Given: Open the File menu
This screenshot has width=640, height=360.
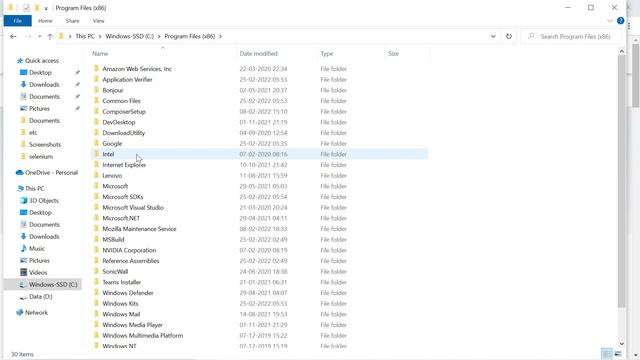Looking at the screenshot, I should (18, 21).
